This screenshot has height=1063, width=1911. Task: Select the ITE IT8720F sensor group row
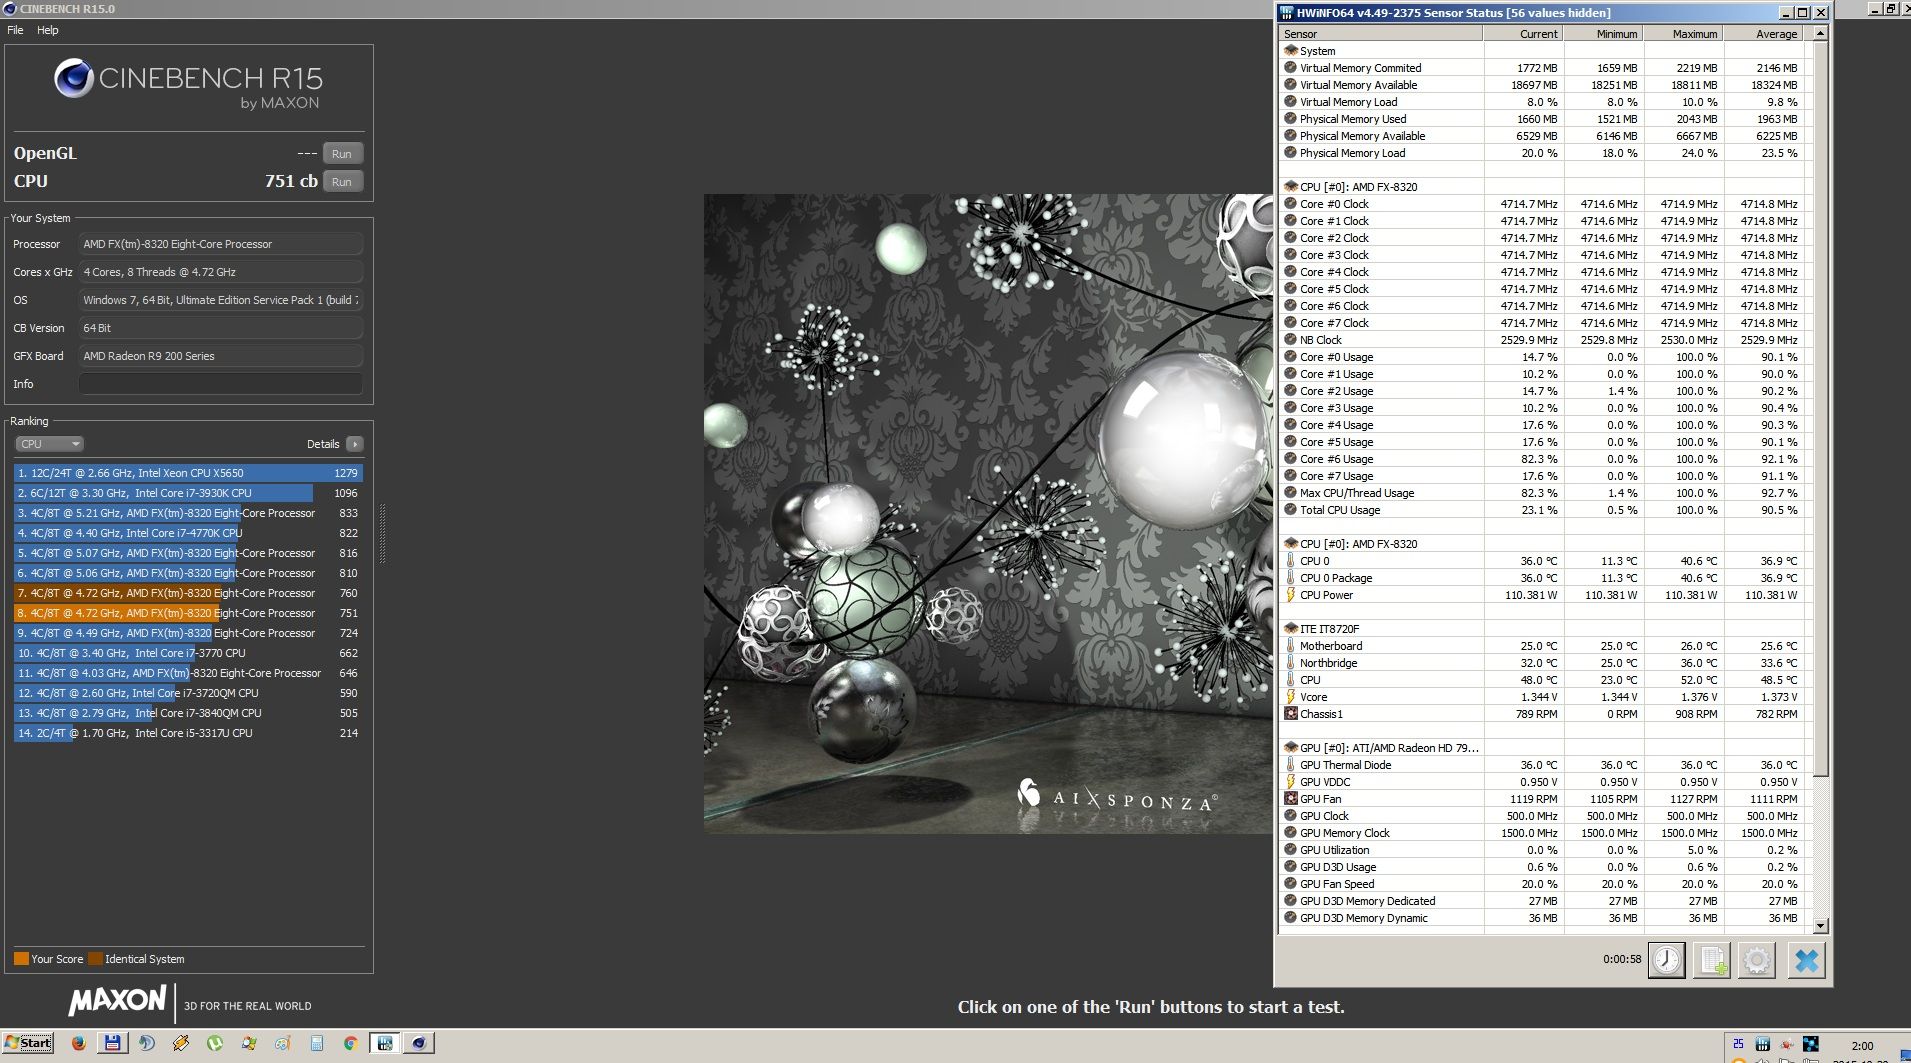(x=1546, y=629)
